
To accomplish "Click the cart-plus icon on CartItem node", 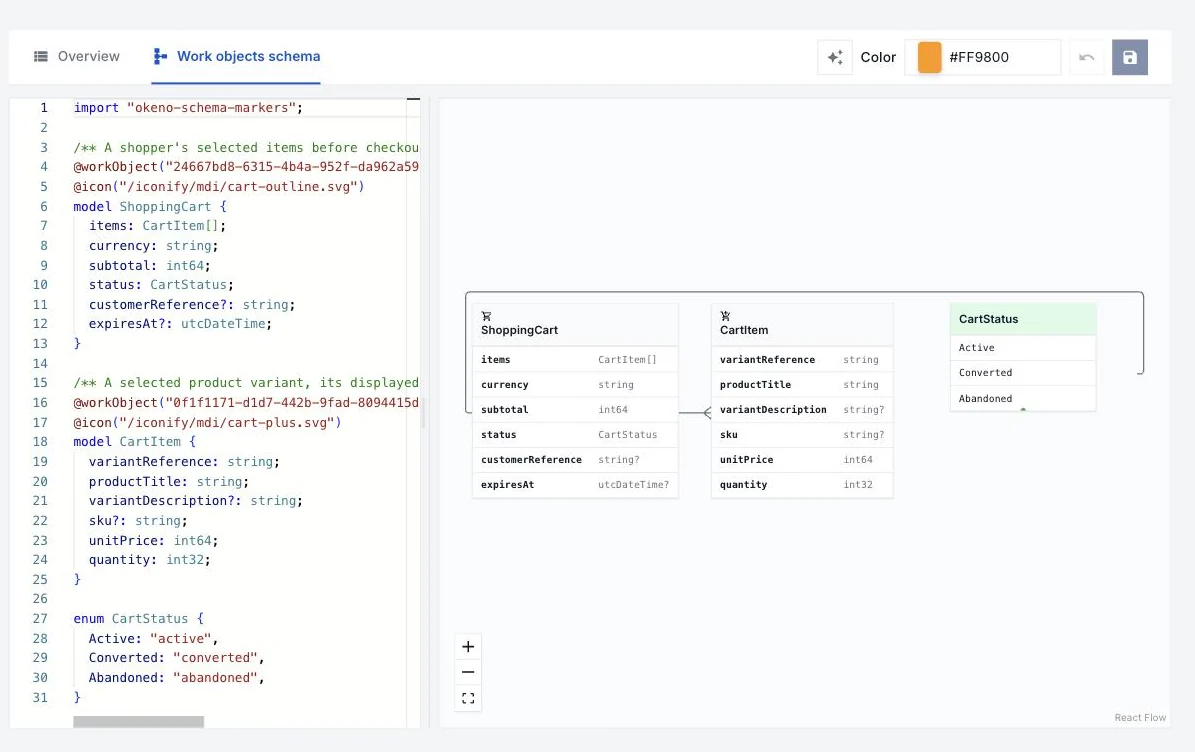I will point(726,316).
